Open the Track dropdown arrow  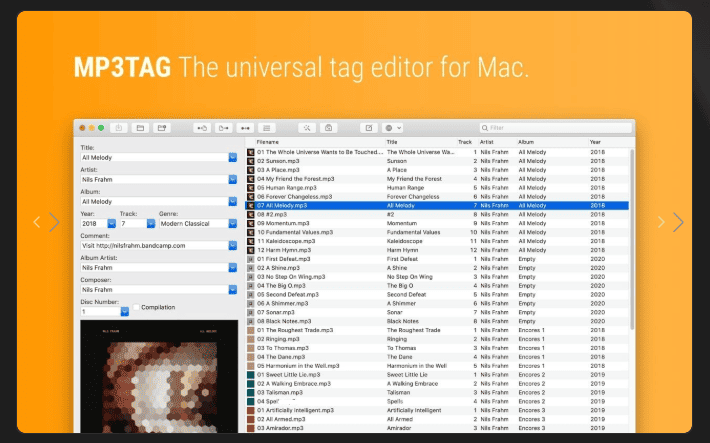coord(151,224)
